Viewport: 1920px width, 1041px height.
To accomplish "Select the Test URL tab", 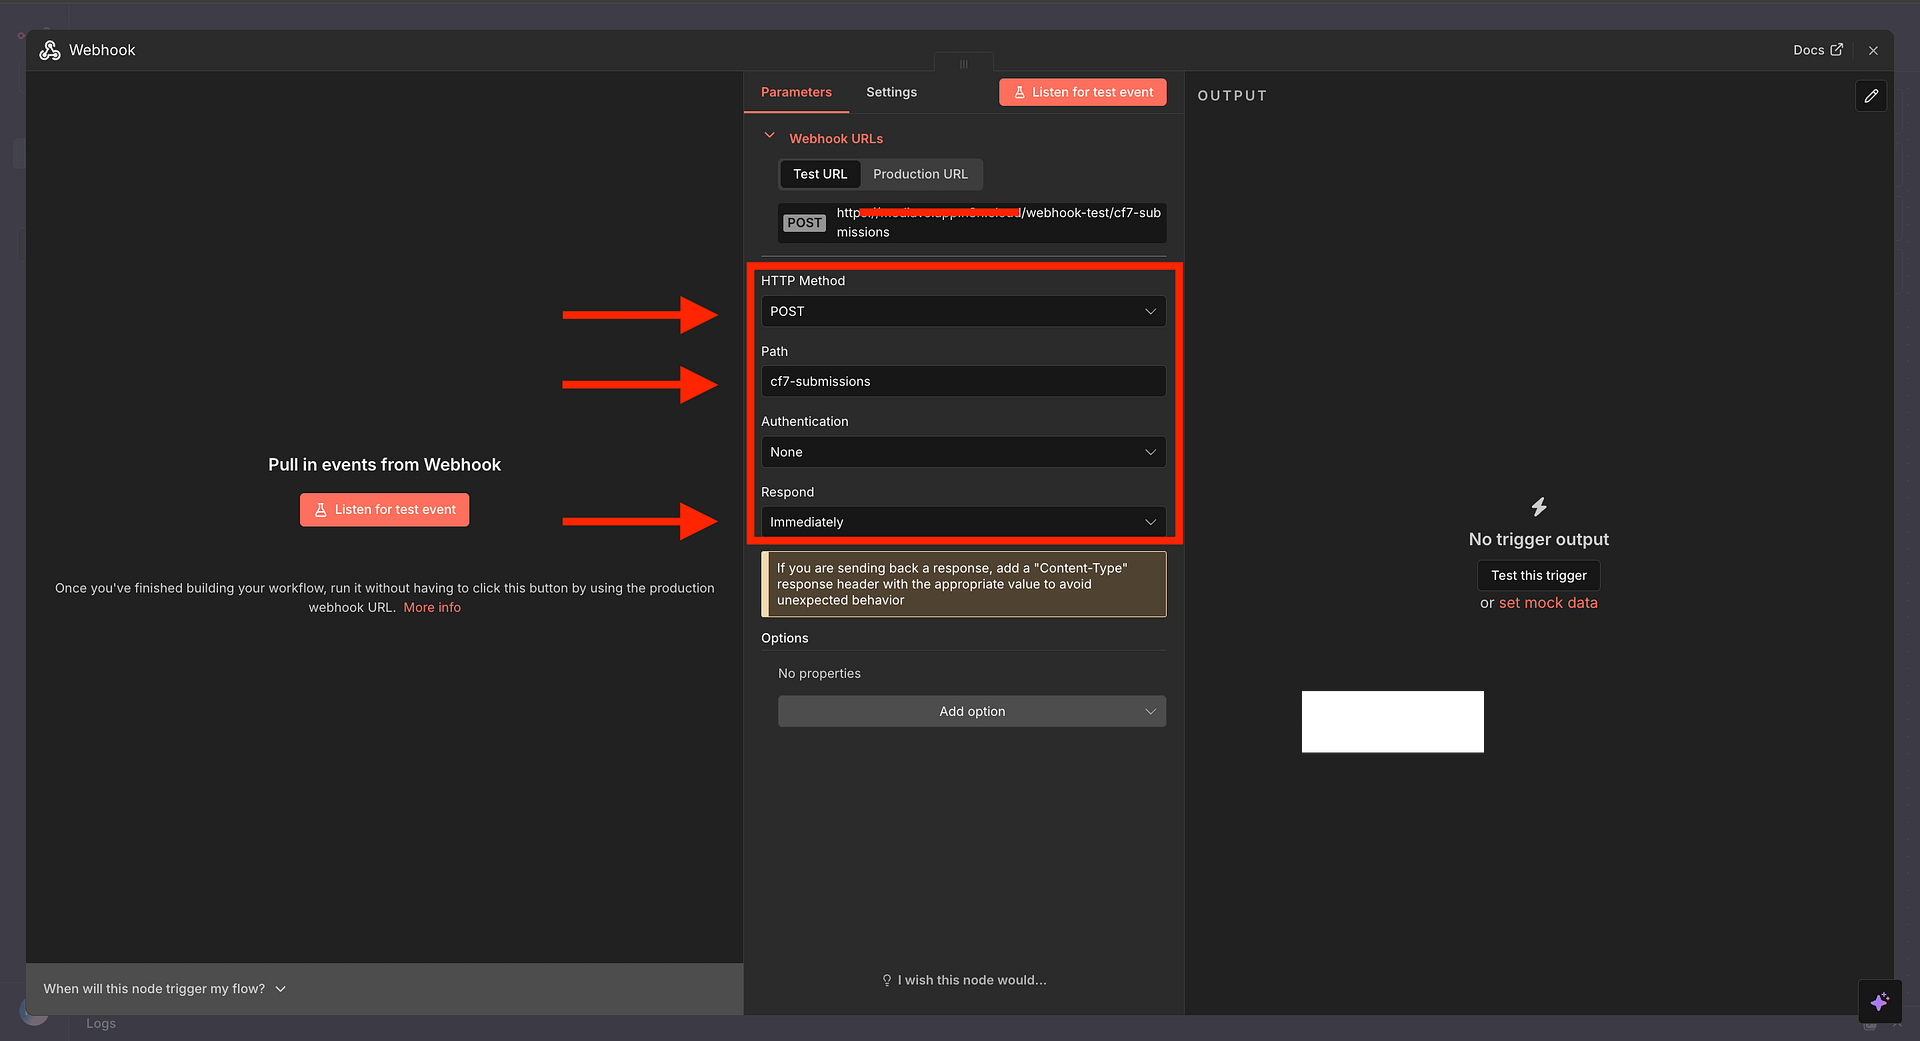I will click(820, 174).
